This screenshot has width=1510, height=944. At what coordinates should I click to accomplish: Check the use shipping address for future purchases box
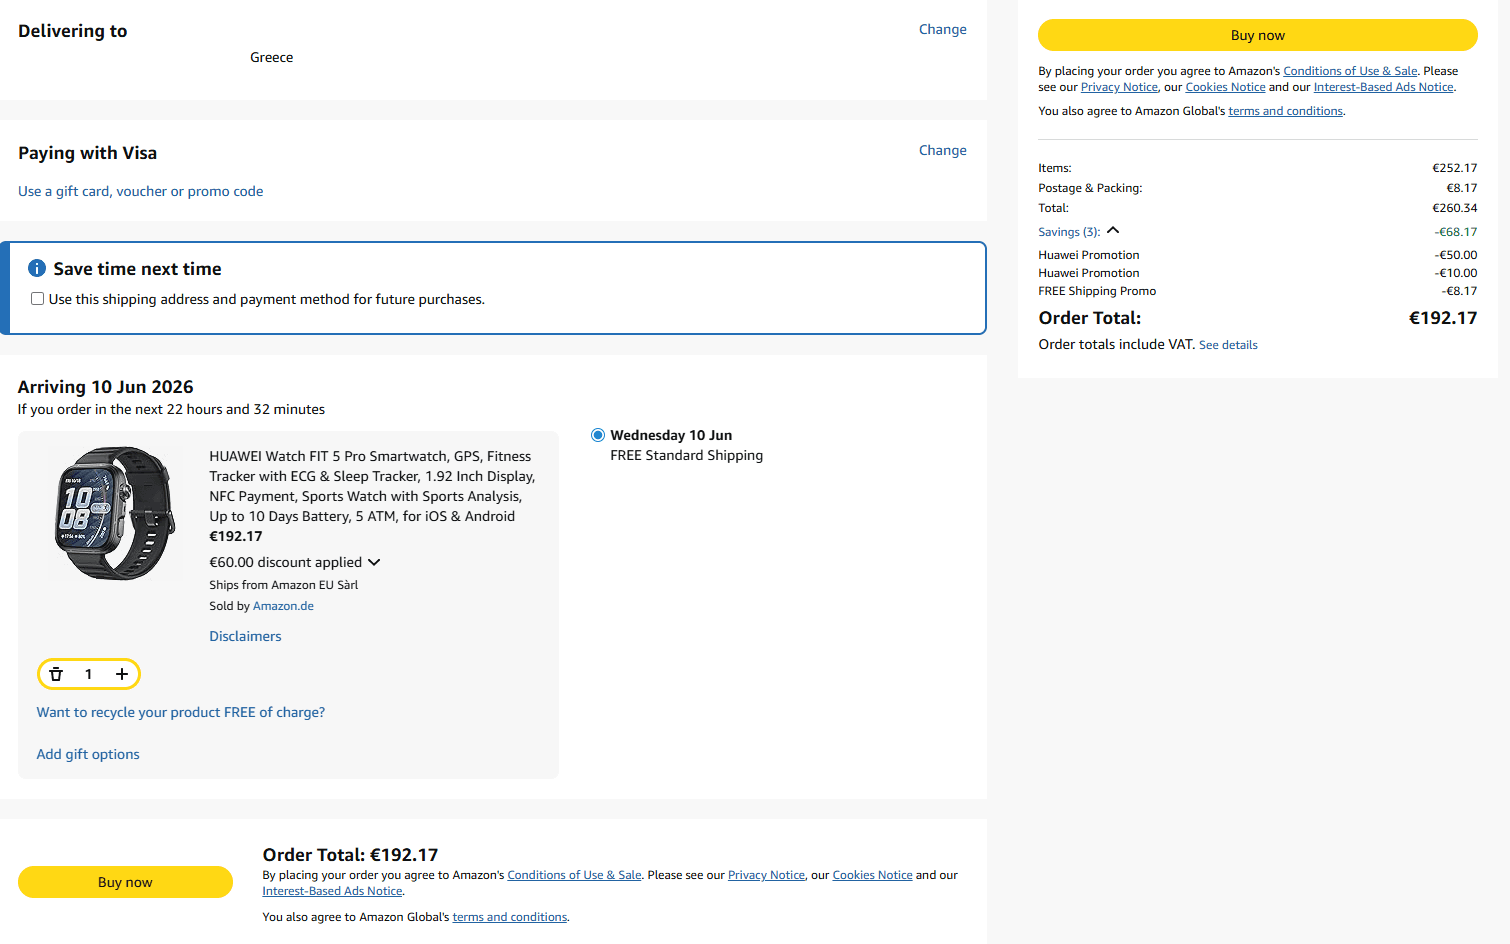pos(37,299)
